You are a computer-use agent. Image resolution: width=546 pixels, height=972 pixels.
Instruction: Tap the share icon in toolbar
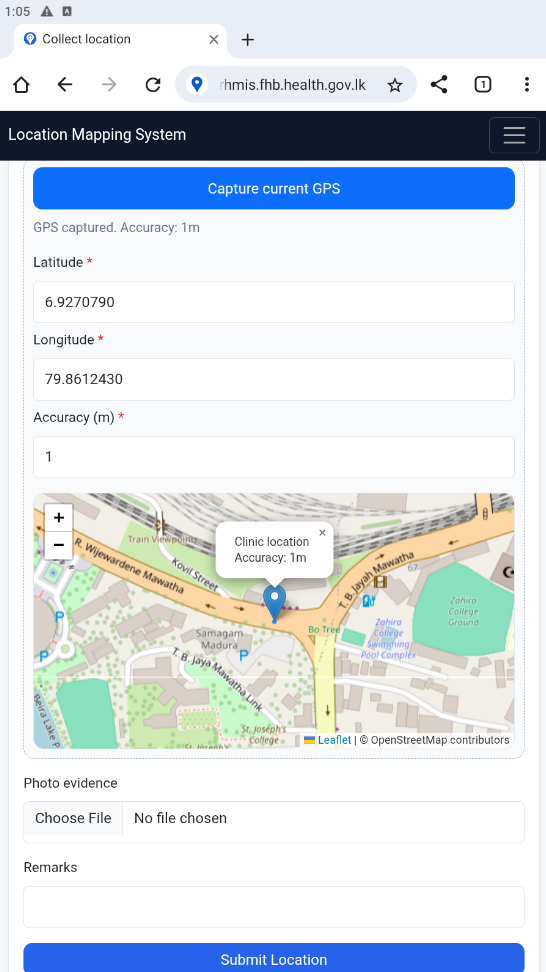pos(439,85)
